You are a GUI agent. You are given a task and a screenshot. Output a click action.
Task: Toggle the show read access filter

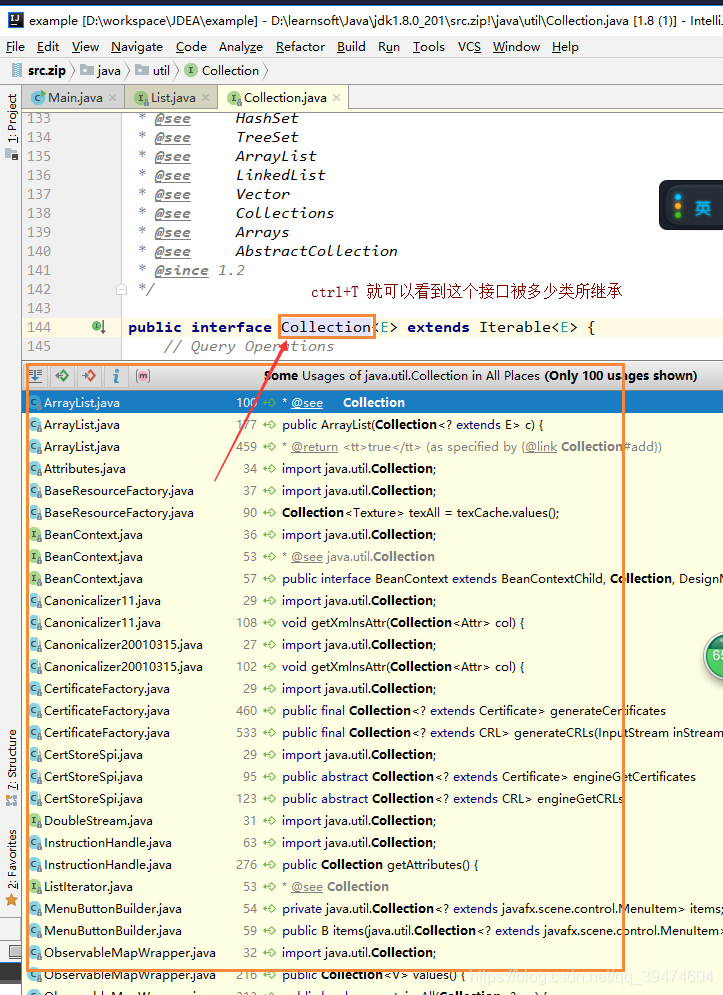click(62, 376)
